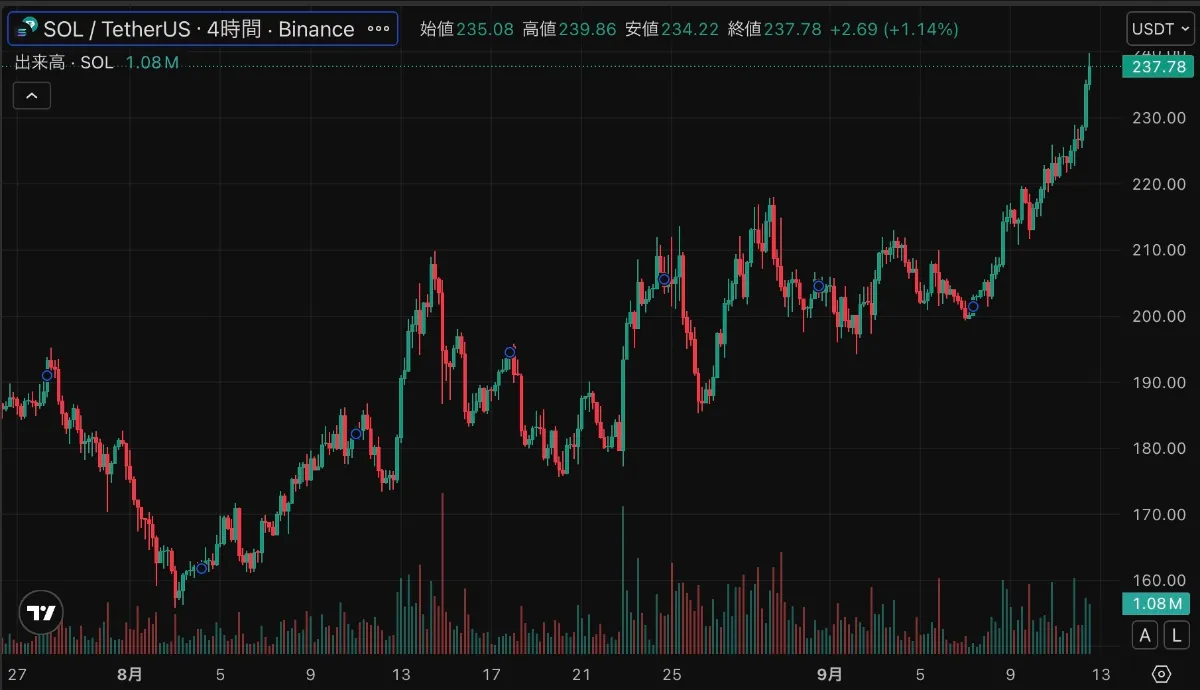Viewport: 1200px width, 690px height.
Task: Click the 終値 237.78 close value
Action: pyautogui.click(x=775, y=29)
